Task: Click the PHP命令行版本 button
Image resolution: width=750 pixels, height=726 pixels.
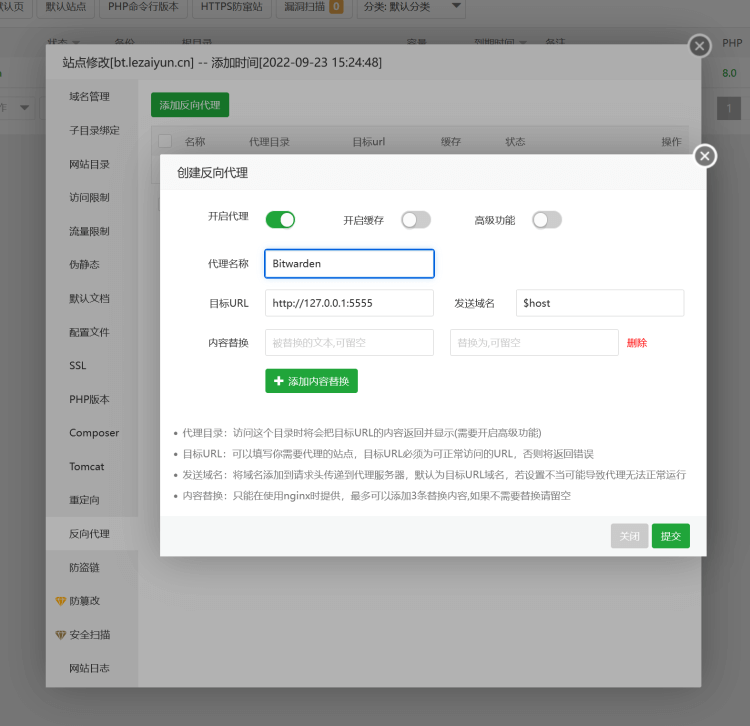Action: [143, 7]
